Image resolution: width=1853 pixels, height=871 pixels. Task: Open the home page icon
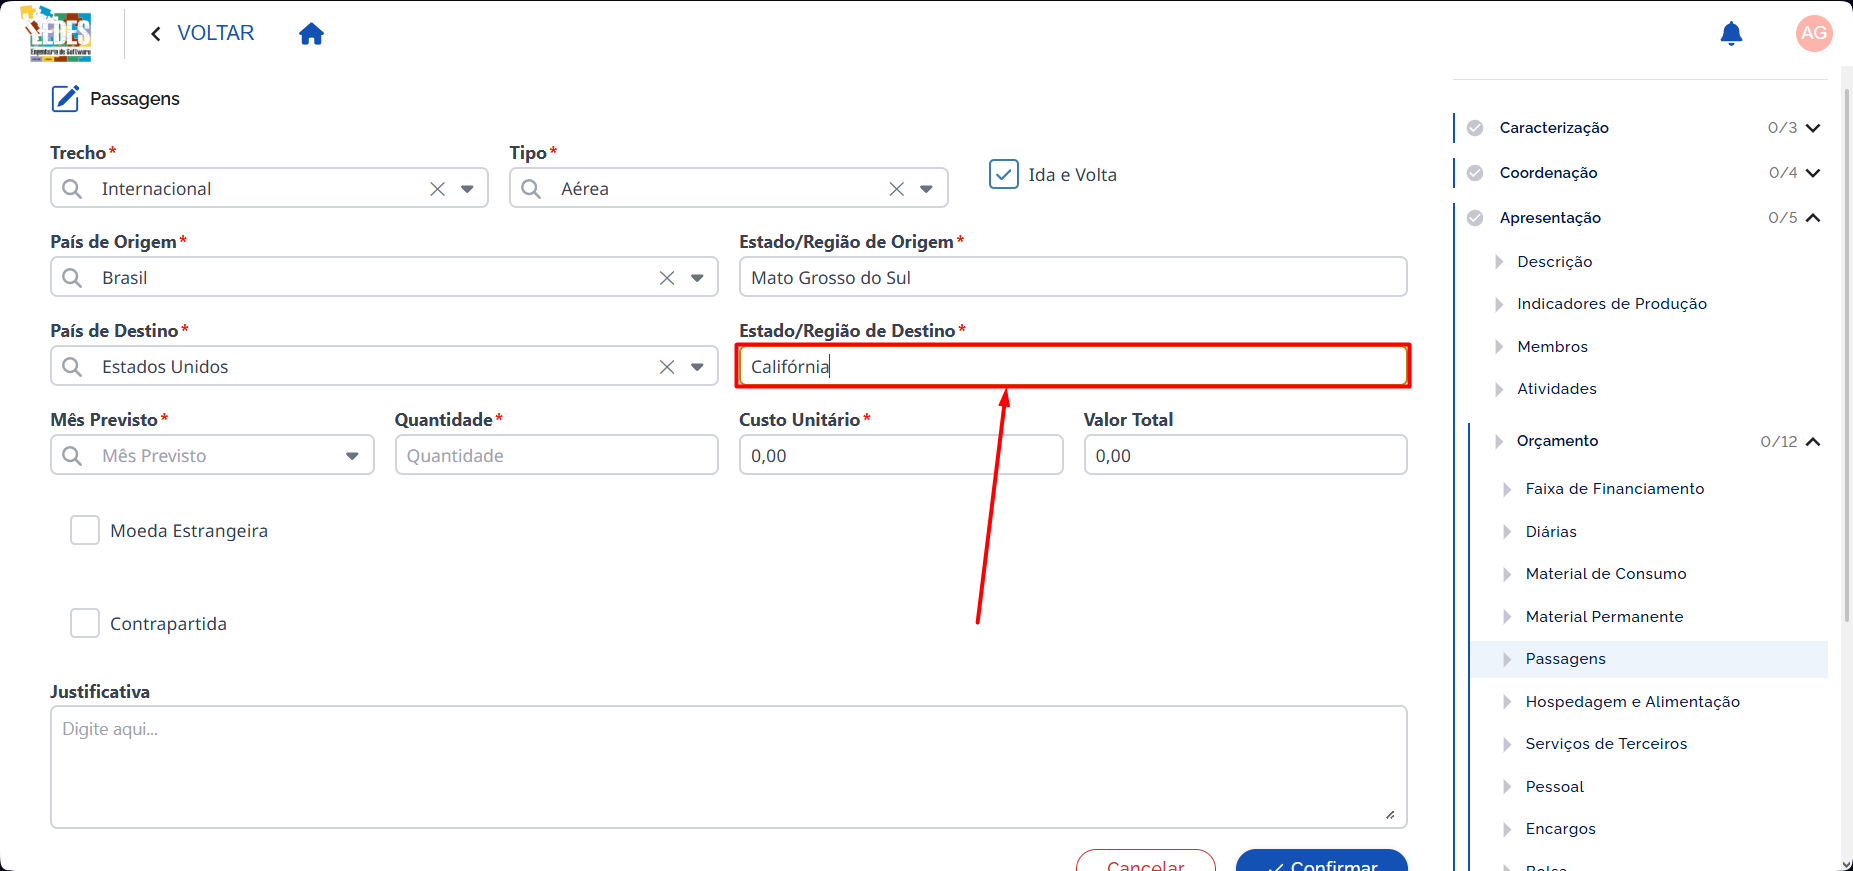click(312, 34)
